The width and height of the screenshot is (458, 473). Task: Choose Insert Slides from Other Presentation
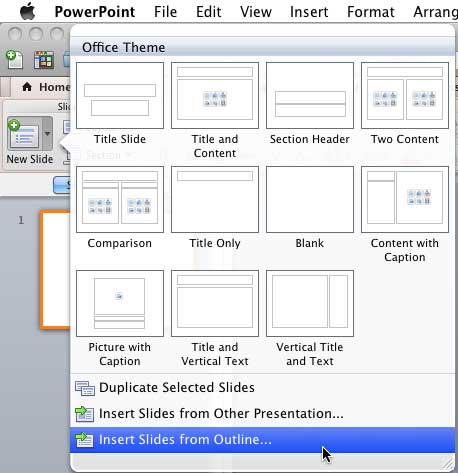click(262, 414)
